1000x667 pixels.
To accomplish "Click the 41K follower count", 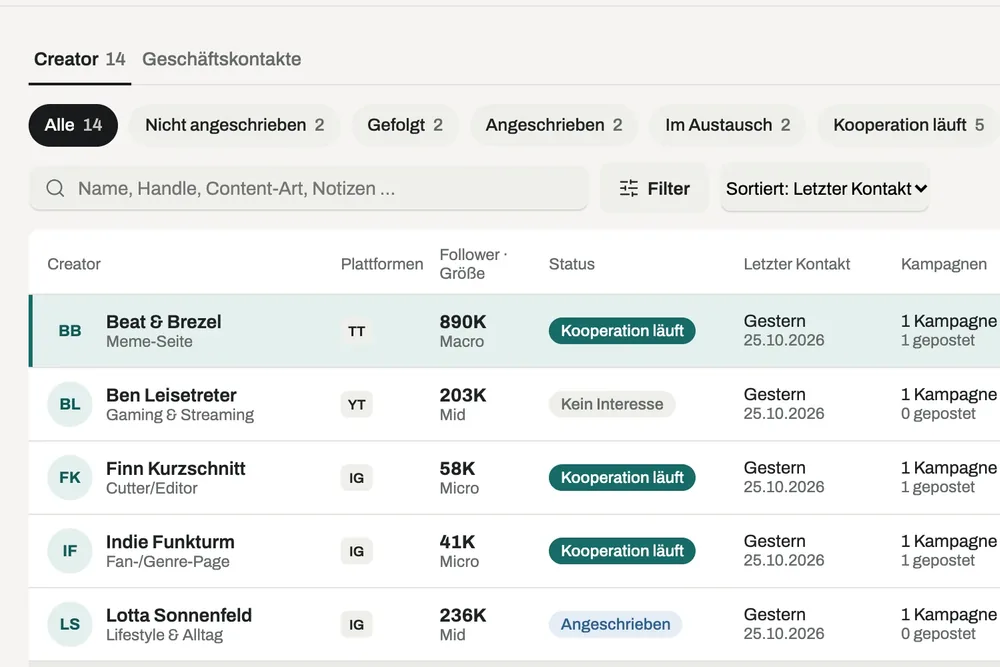I will click(x=457, y=541).
